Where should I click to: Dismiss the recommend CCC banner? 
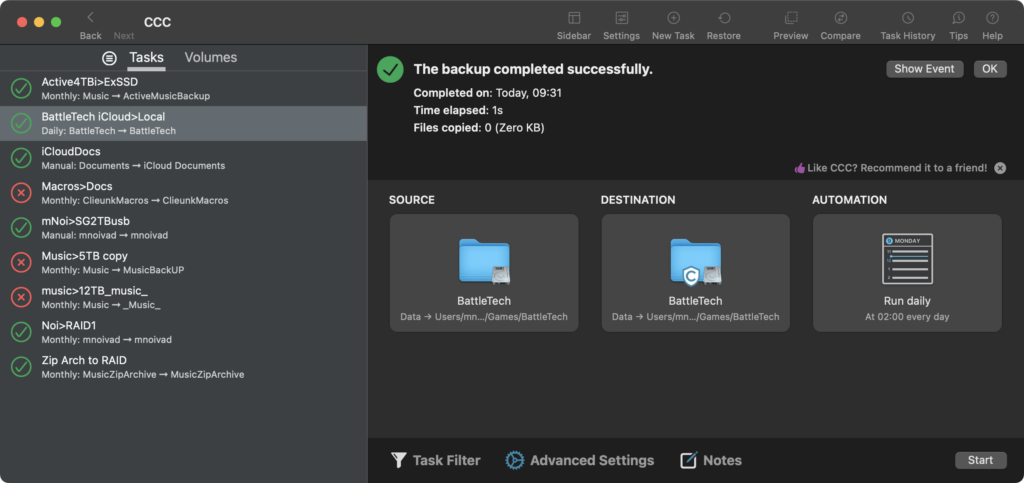click(1000, 168)
